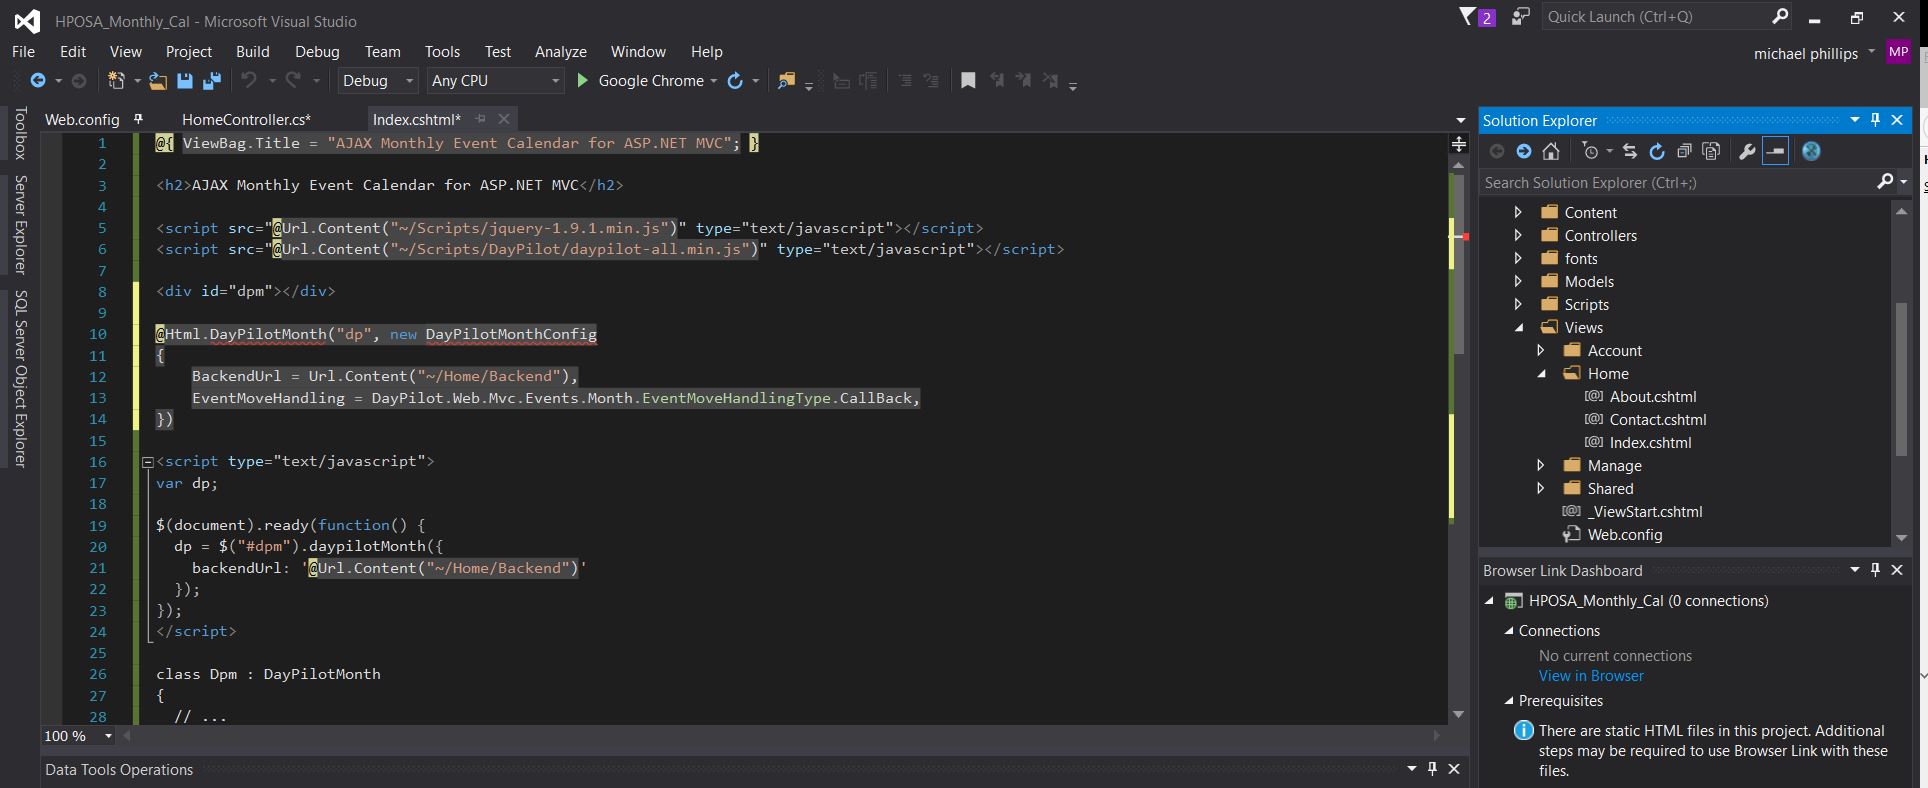Viewport: 1928px width, 788px height.
Task: Click the michael phillips account name
Action: [1806, 53]
